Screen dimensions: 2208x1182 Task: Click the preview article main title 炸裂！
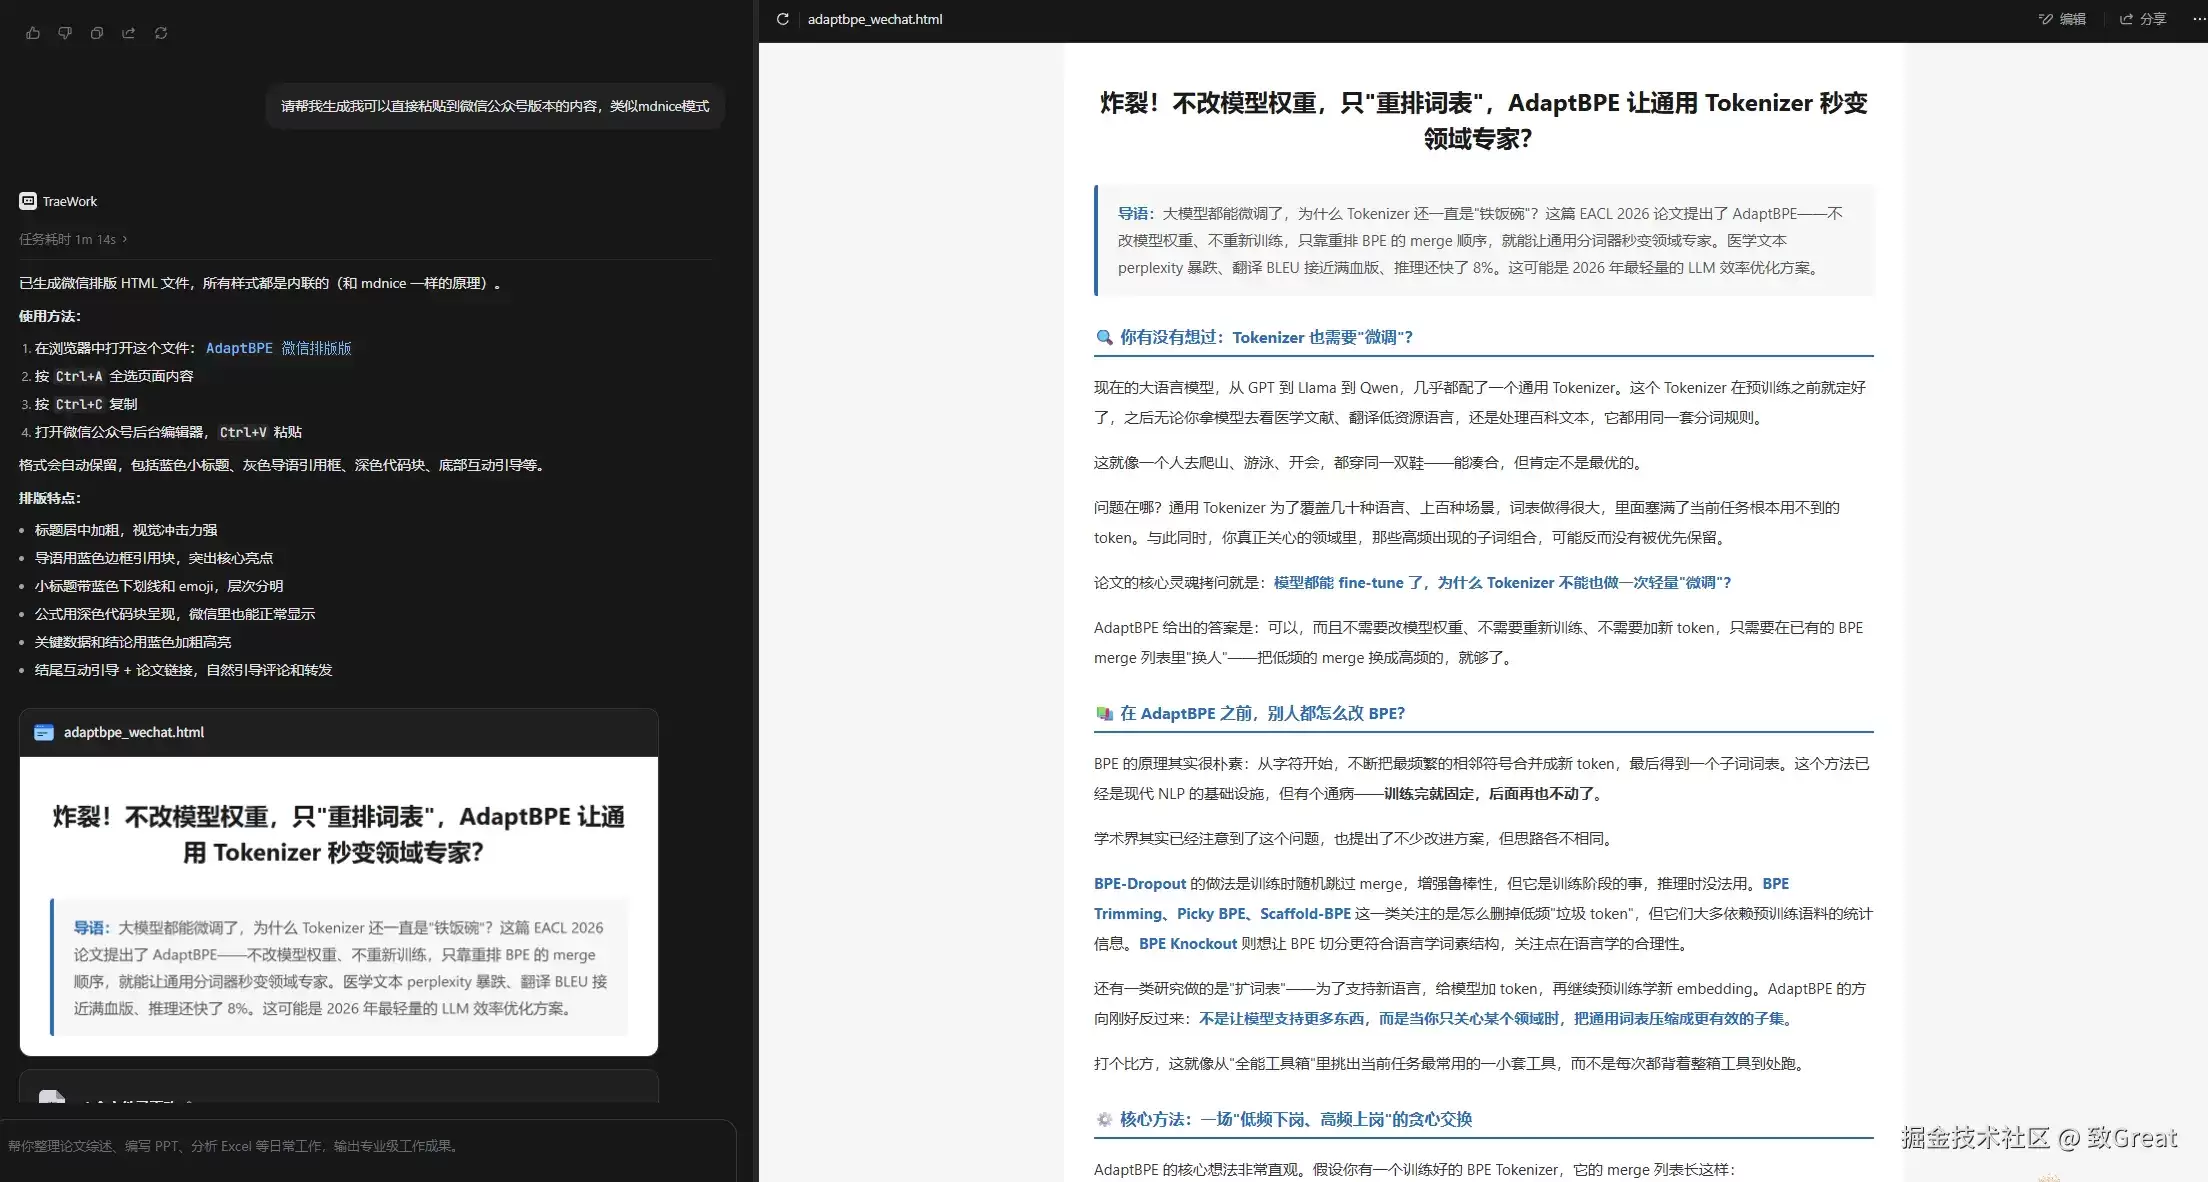(1484, 120)
